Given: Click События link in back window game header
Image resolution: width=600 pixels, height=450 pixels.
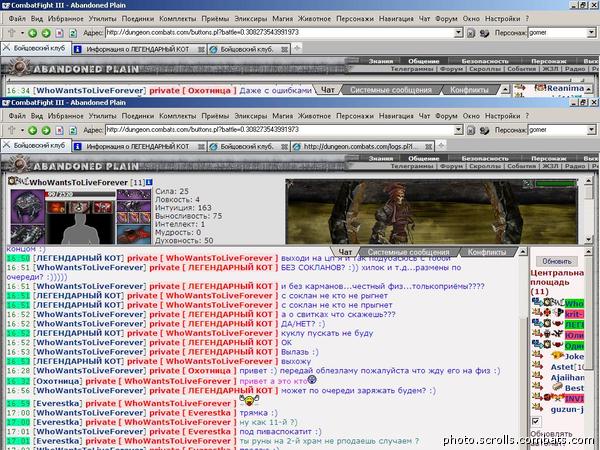Looking at the screenshot, I should [x=522, y=69].
